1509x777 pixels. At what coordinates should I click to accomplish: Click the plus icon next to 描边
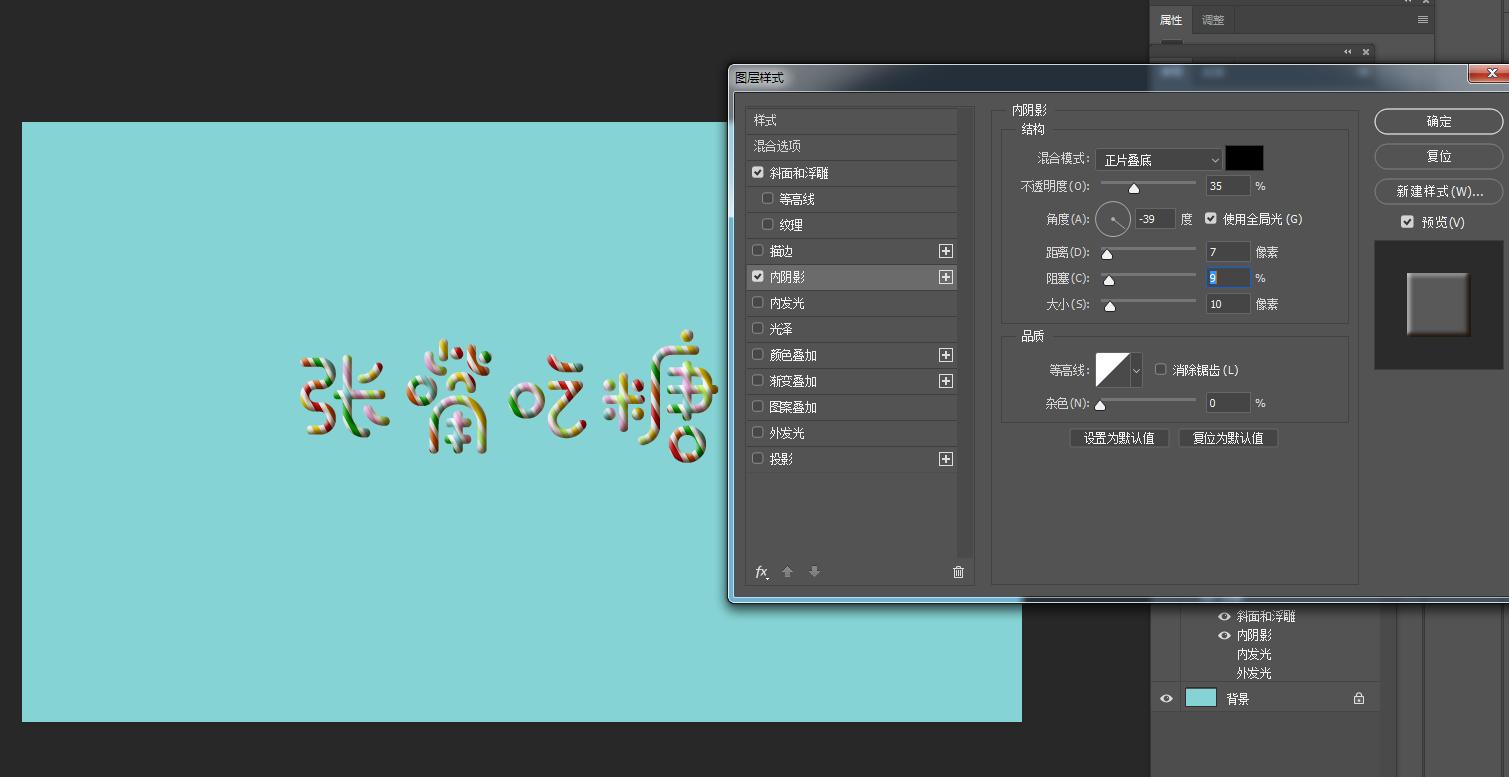(x=945, y=250)
